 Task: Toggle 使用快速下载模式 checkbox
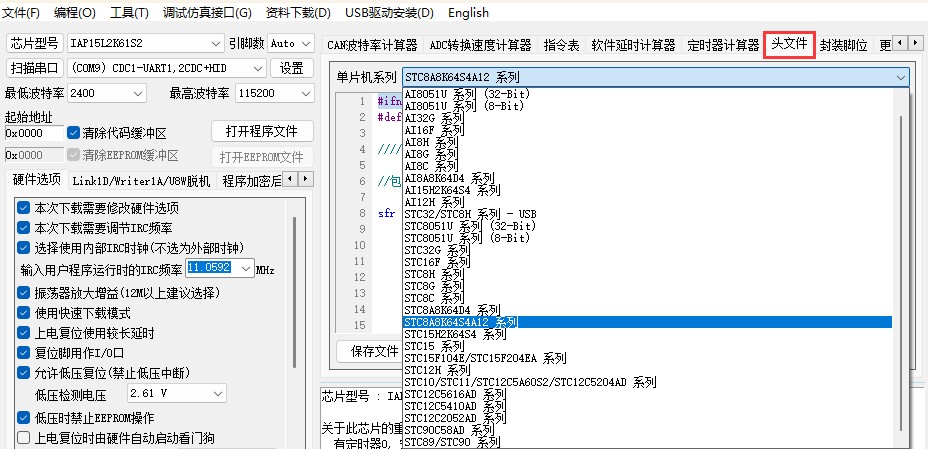[x=23, y=312]
